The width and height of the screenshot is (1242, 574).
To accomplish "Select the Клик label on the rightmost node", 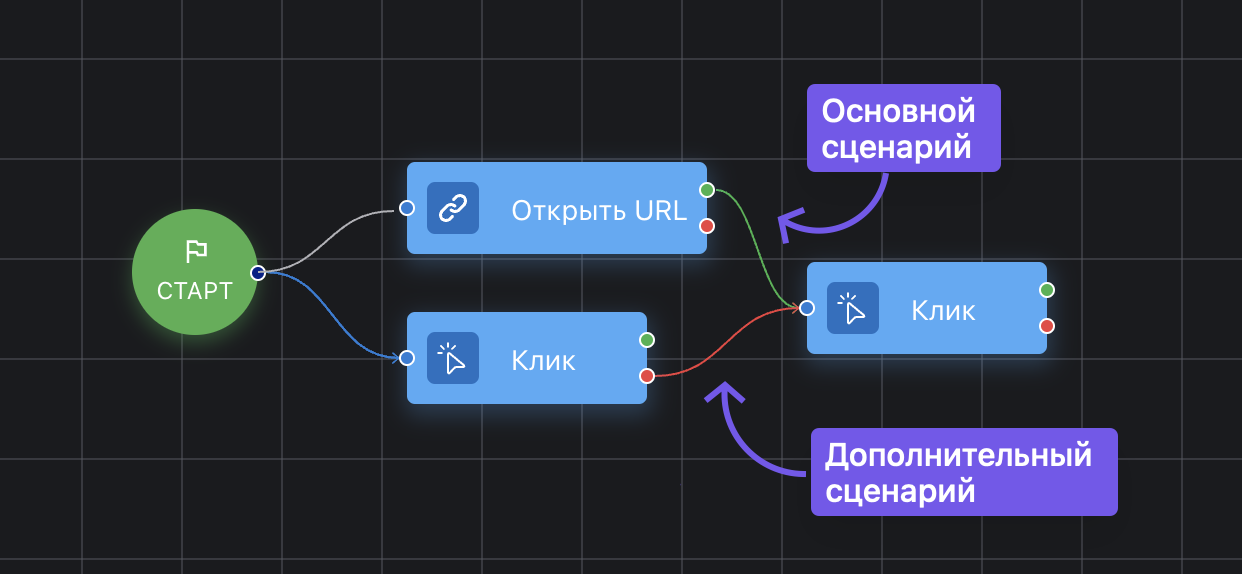I will coord(943,310).
